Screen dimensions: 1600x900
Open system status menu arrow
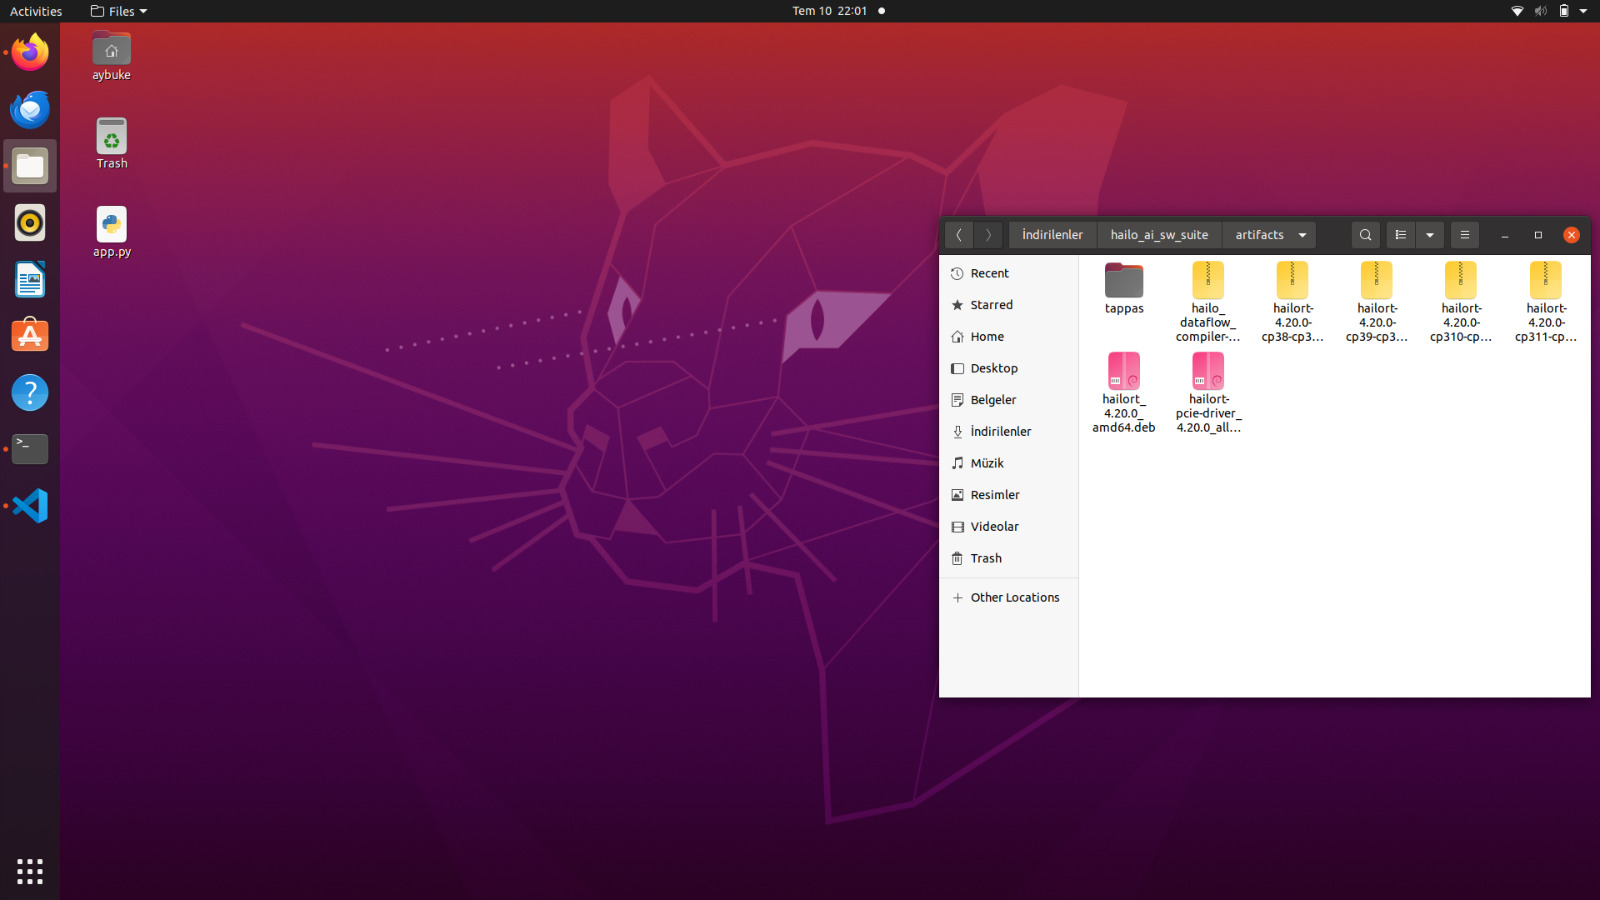tap(1583, 11)
